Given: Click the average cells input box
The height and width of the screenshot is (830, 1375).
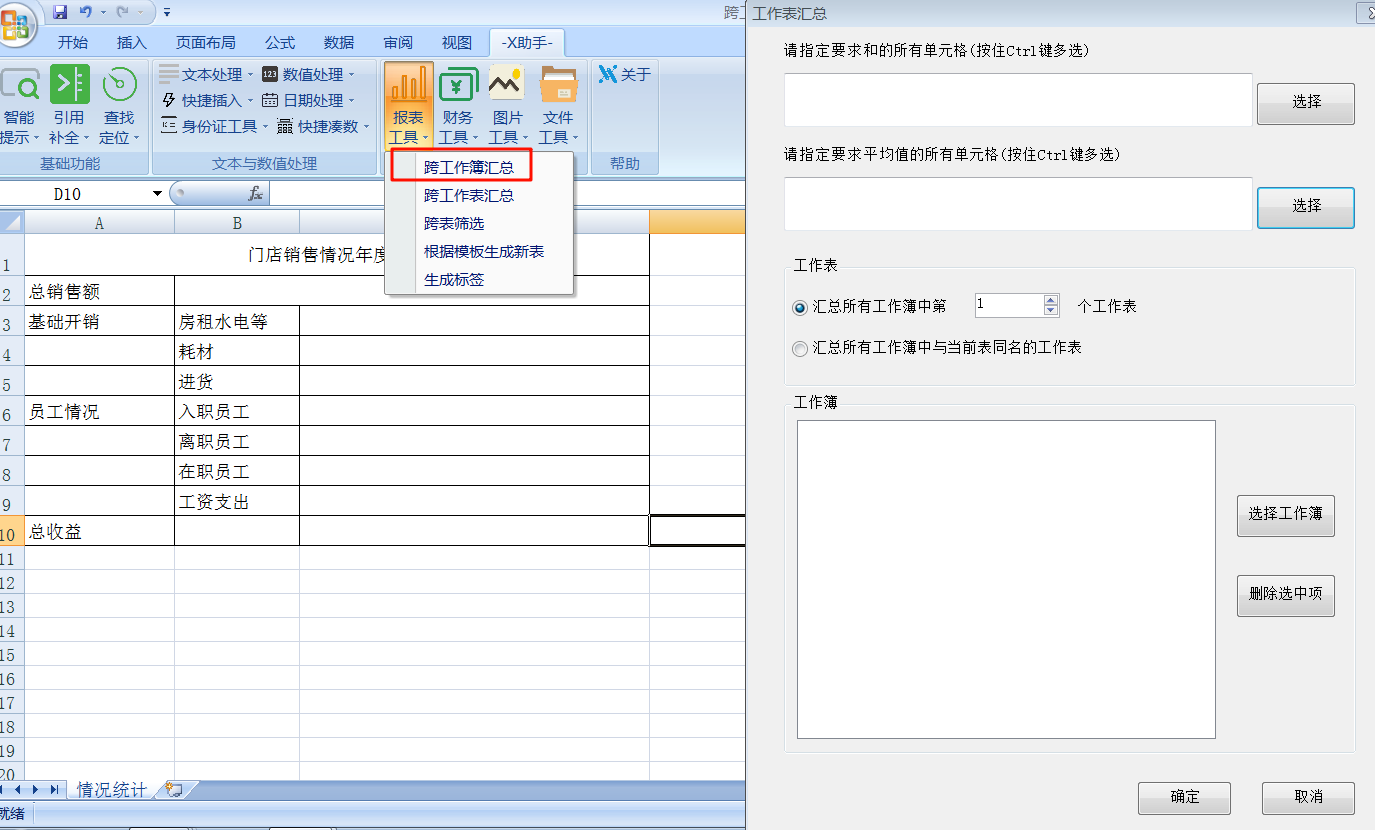Looking at the screenshot, I should [x=1018, y=204].
